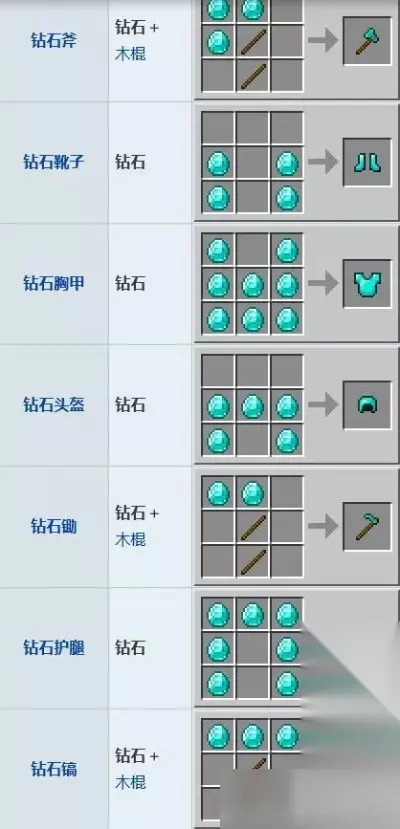This screenshot has height=829, width=400.
Task: Click the diamond hoe result icon
Action: (x=367, y=526)
